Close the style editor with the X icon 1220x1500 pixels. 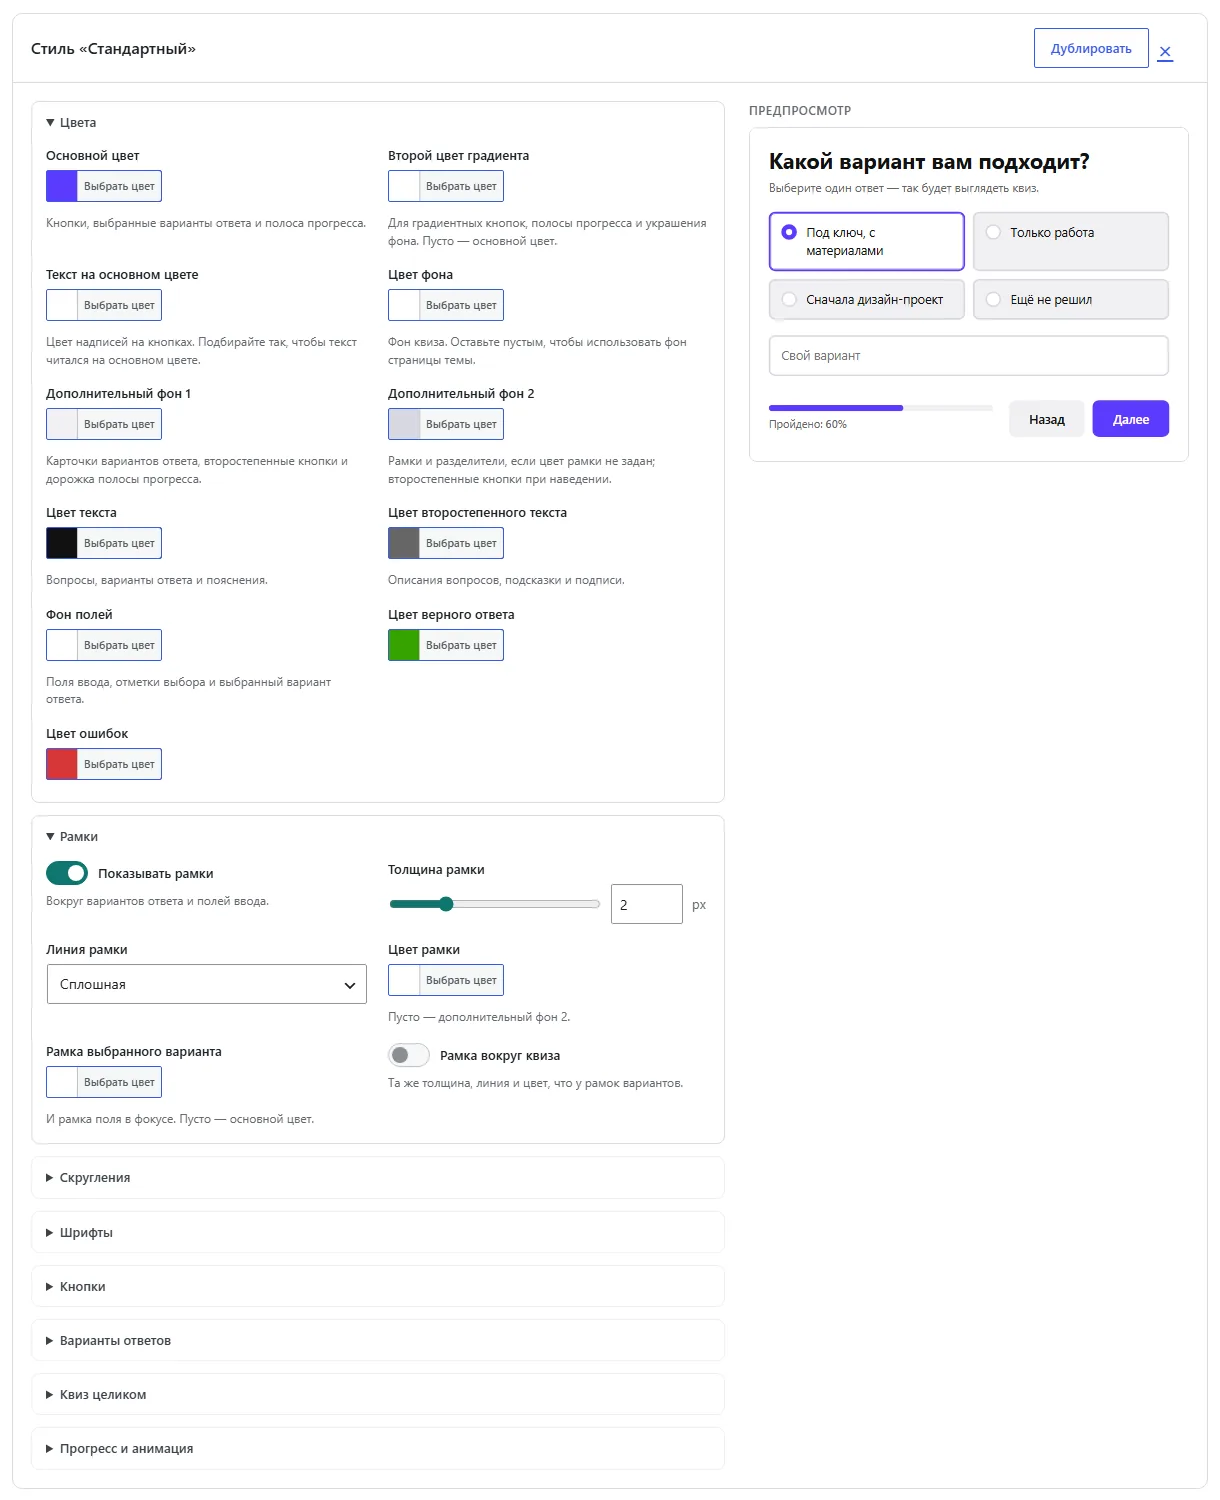(x=1165, y=51)
